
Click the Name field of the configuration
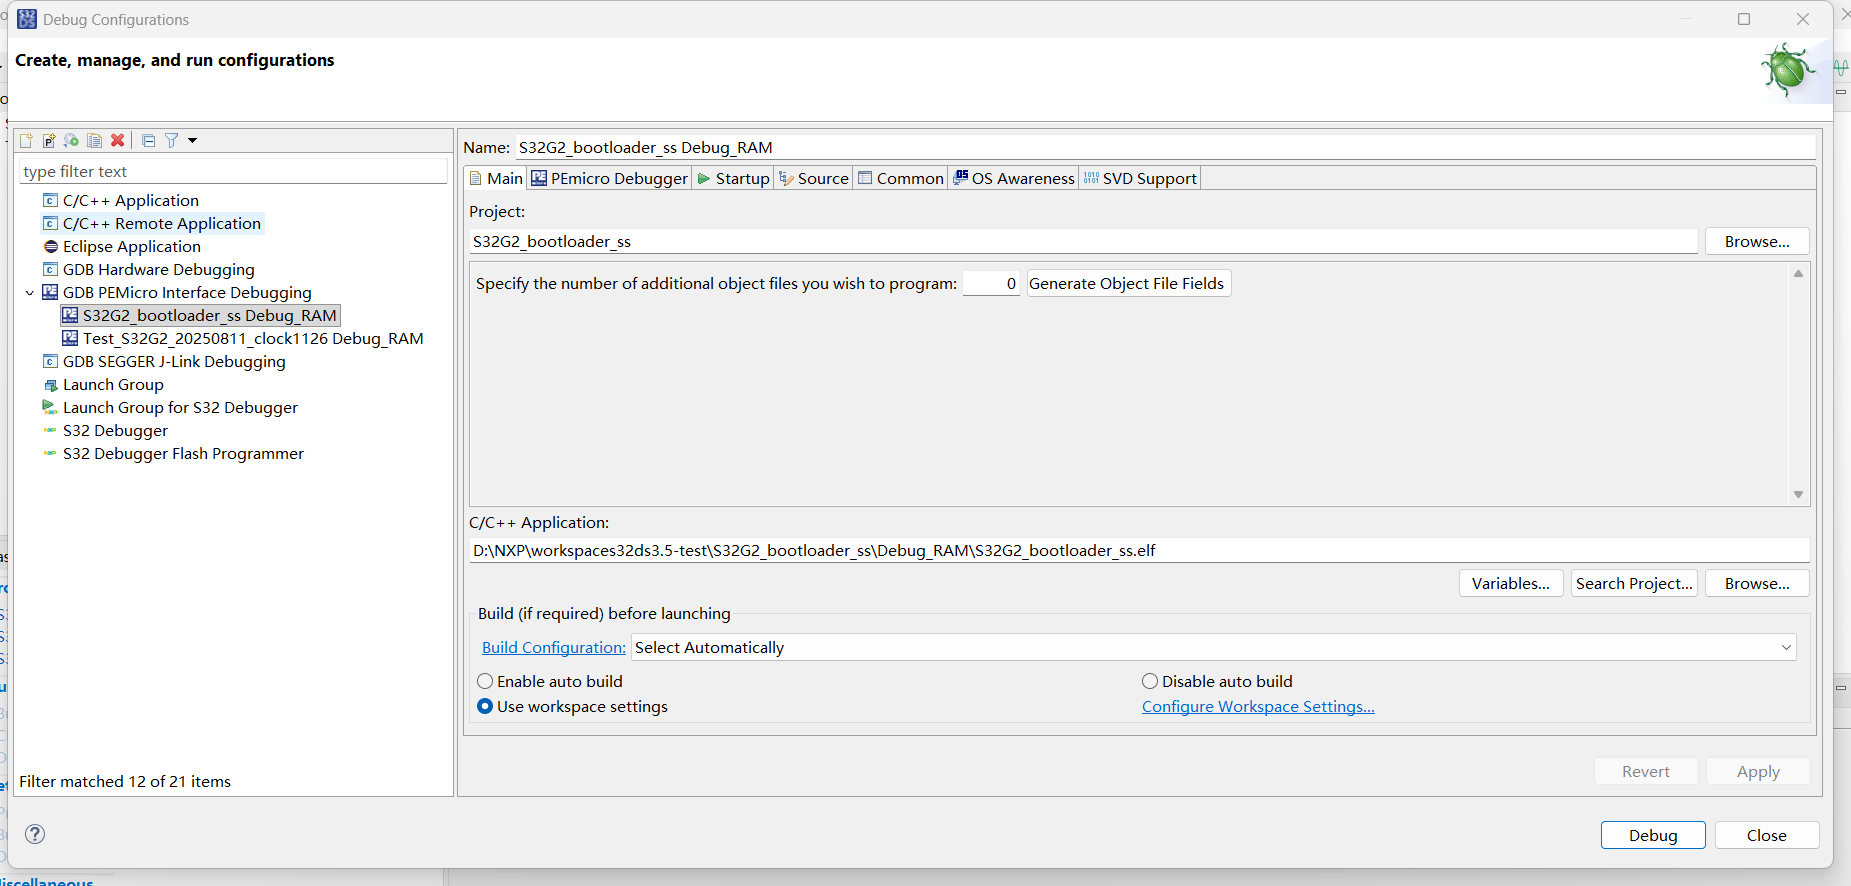(x=1165, y=148)
